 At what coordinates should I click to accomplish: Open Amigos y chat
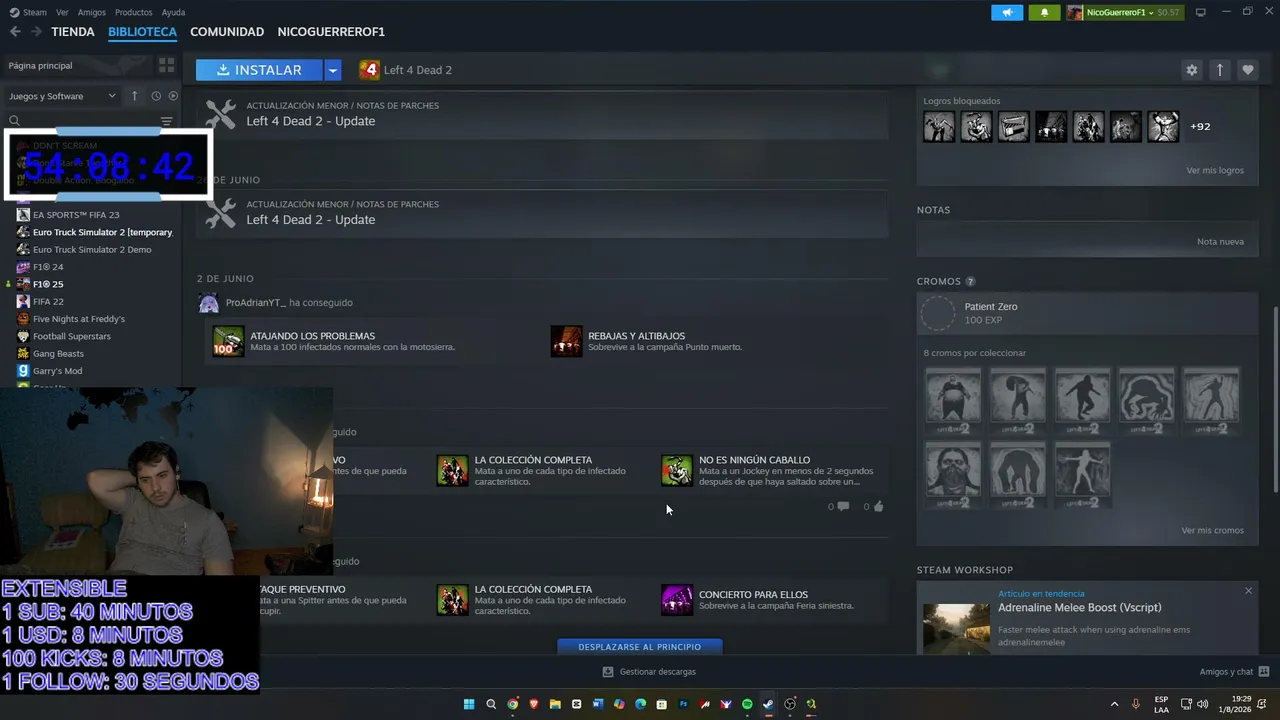point(1234,672)
